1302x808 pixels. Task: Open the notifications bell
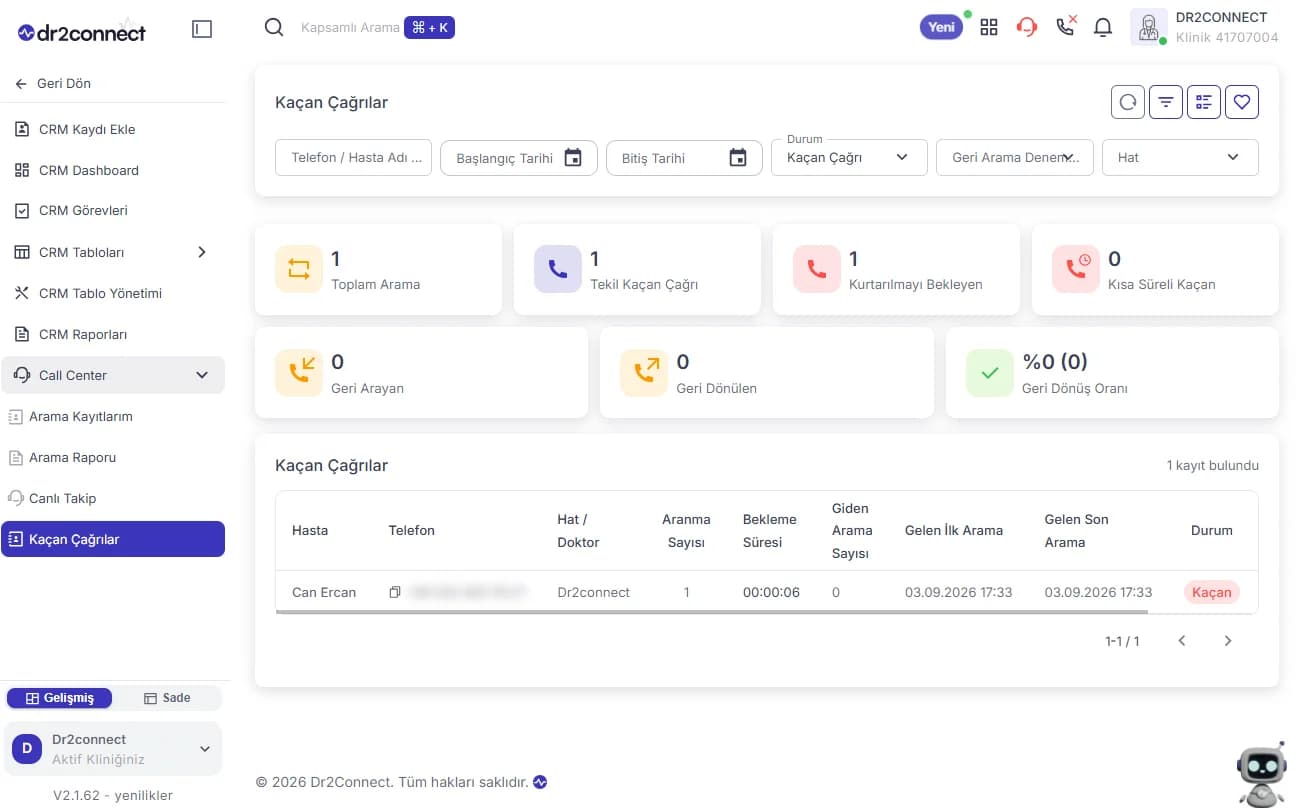(x=1103, y=27)
